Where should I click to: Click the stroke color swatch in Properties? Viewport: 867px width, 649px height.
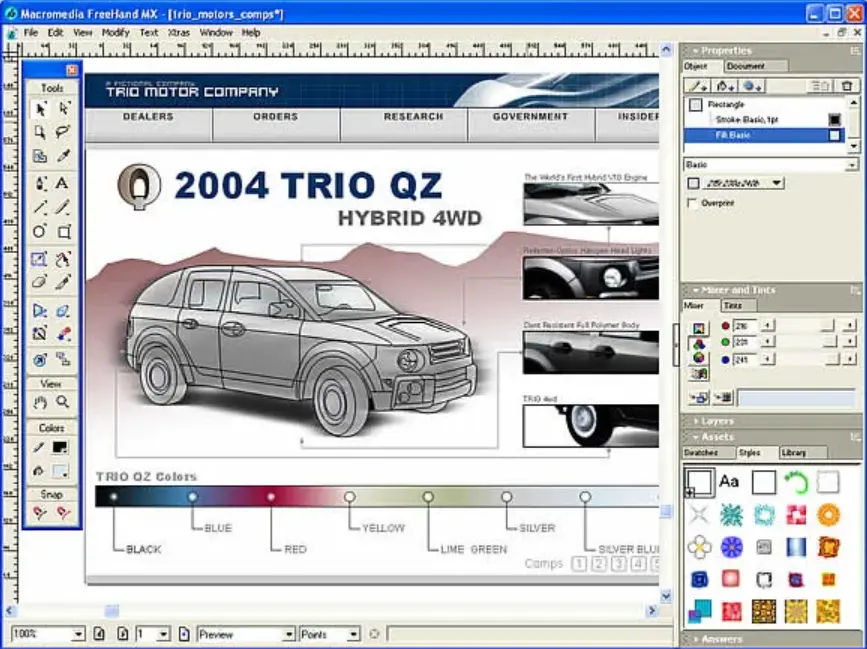837,118
